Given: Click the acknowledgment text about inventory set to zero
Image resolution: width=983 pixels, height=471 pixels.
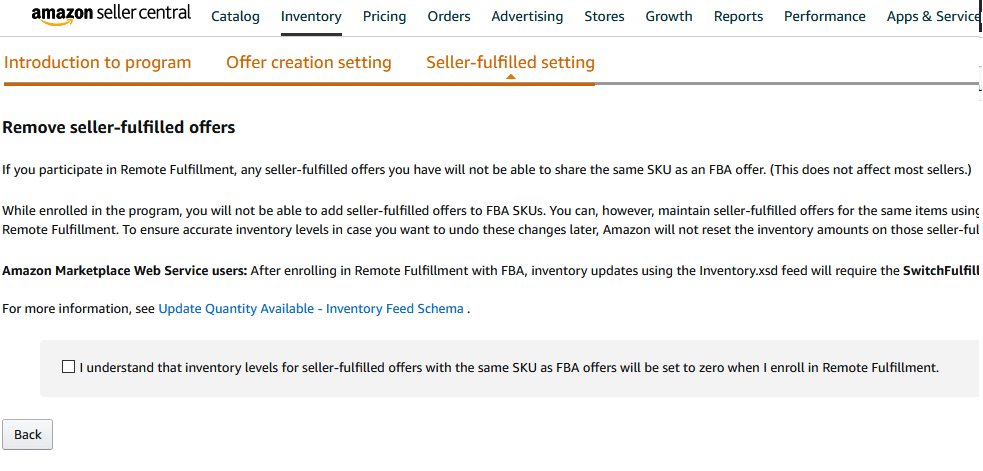Looking at the screenshot, I should [509, 368].
